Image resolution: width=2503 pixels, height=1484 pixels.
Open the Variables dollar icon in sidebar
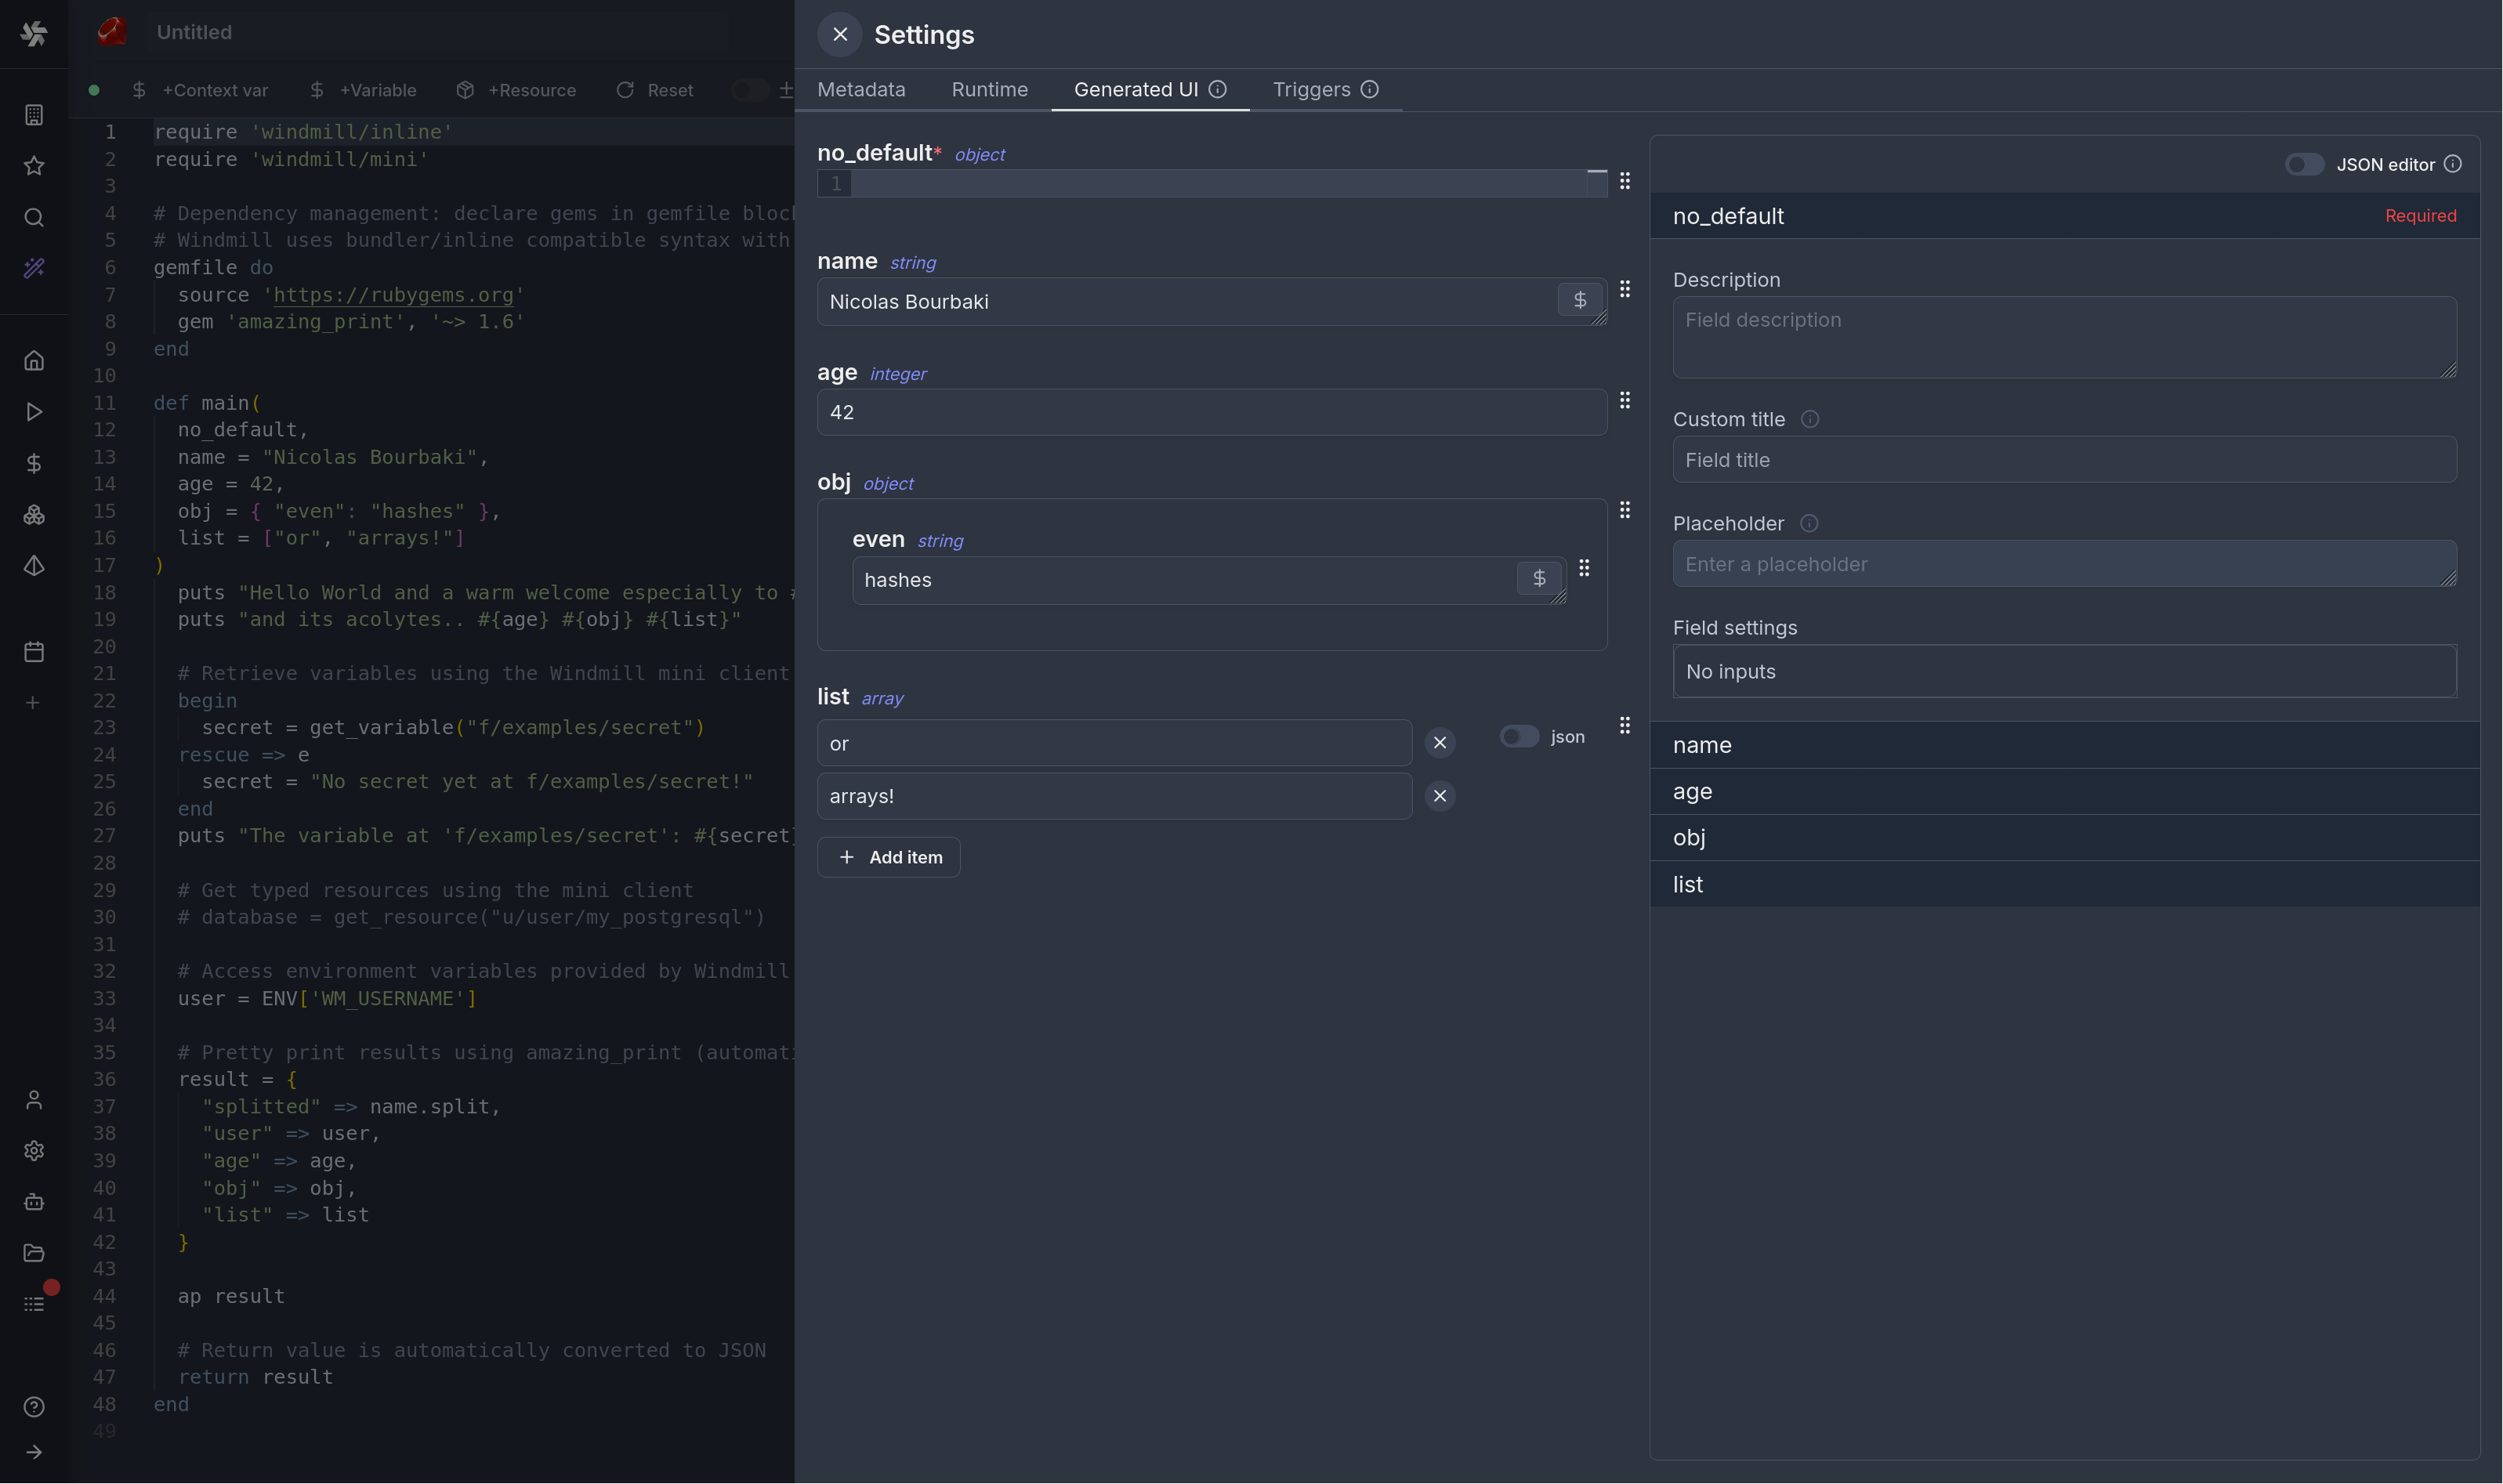point(34,464)
